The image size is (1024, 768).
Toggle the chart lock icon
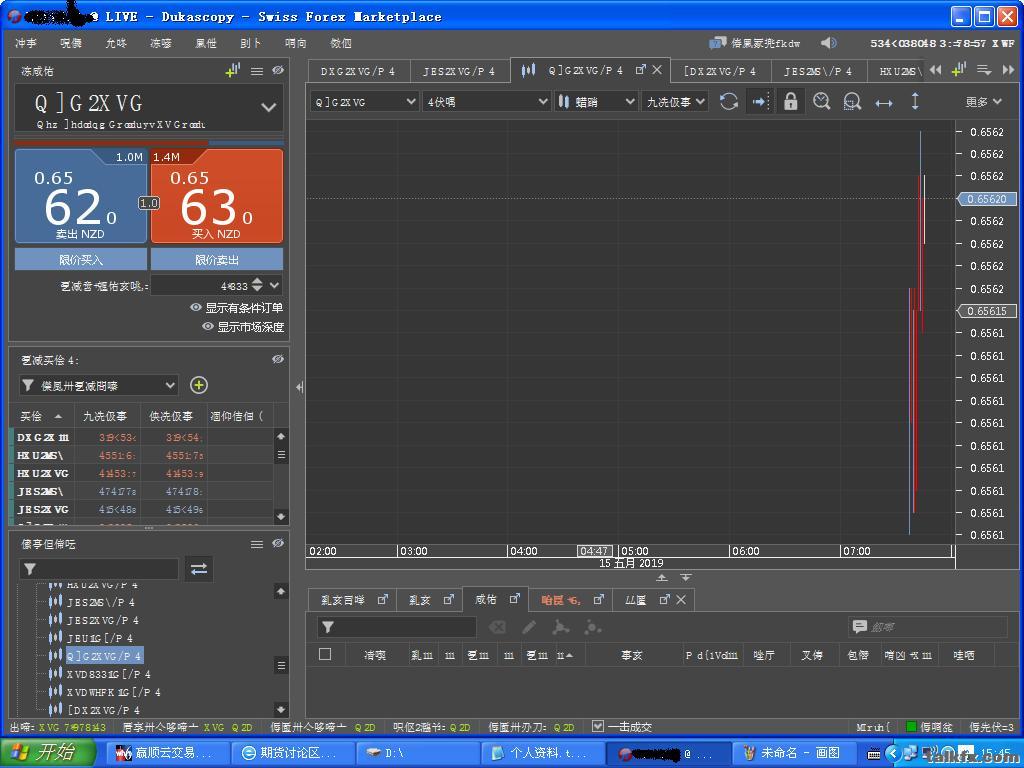pyautogui.click(x=790, y=102)
